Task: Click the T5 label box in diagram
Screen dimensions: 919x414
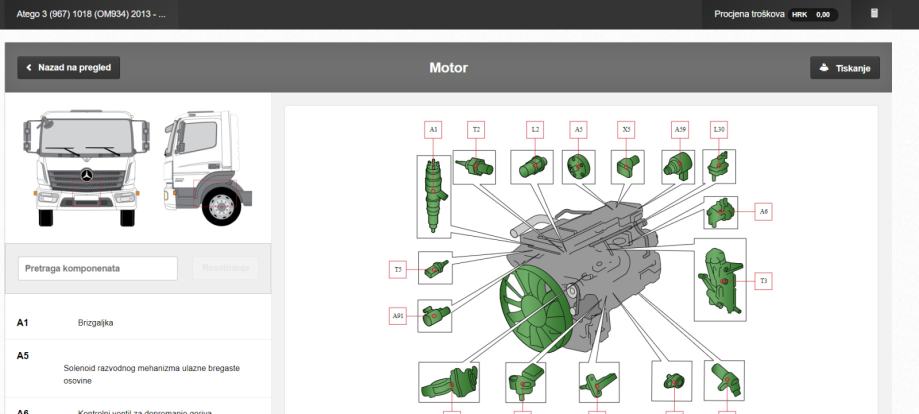Action: point(398,269)
